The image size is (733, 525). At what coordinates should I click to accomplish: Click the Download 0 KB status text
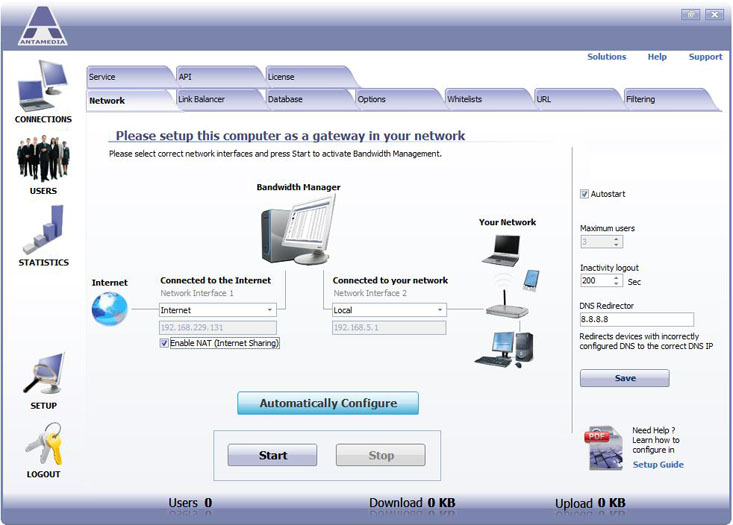point(412,503)
